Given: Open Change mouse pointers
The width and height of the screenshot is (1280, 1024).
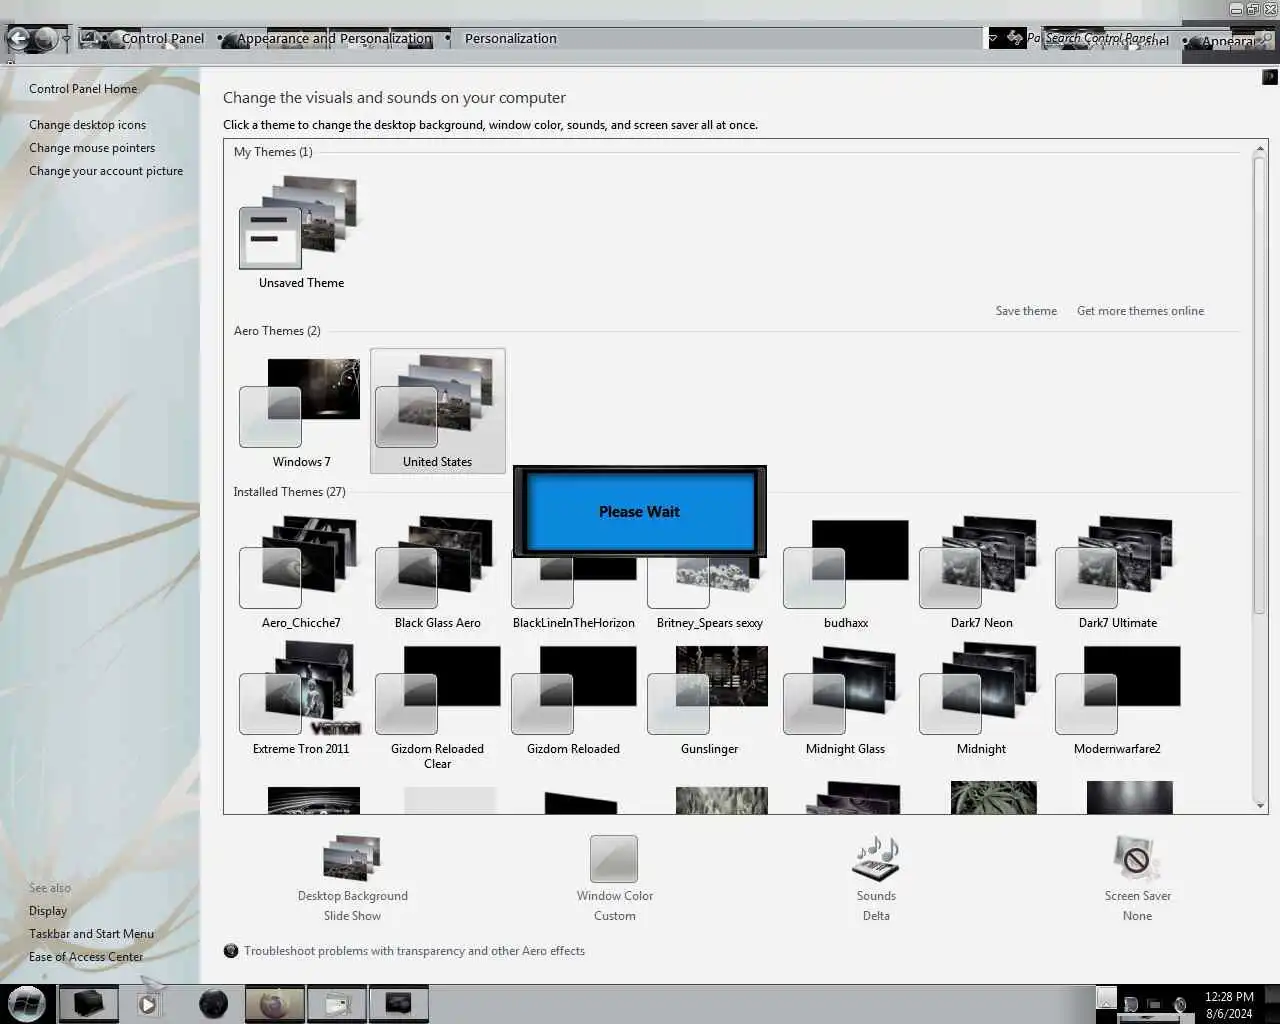Looking at the screenshot, I should 92,148.
